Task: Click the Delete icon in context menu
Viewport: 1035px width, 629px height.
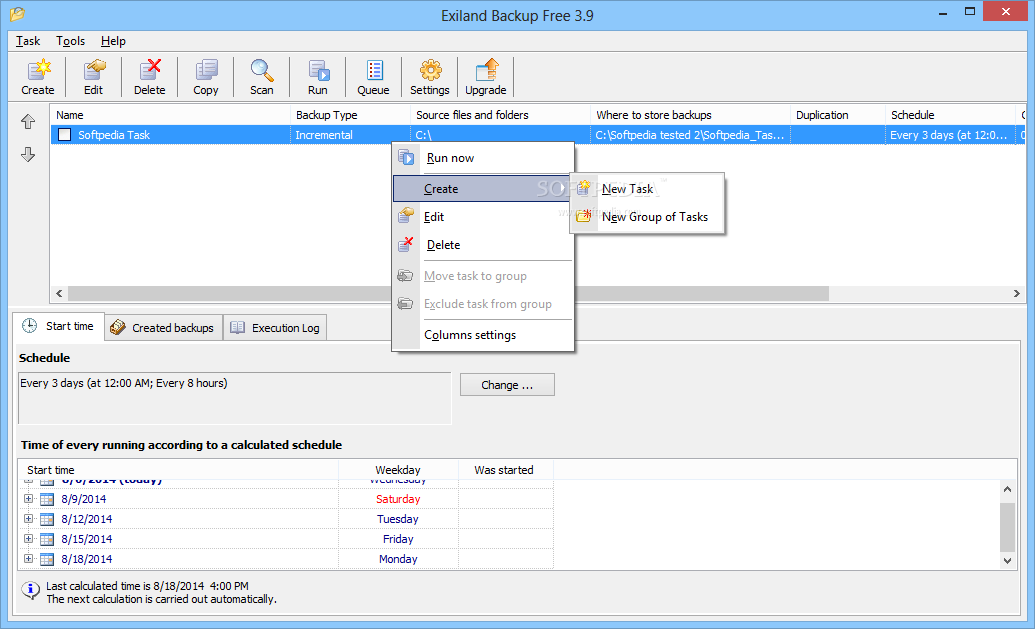Action: 406,245
